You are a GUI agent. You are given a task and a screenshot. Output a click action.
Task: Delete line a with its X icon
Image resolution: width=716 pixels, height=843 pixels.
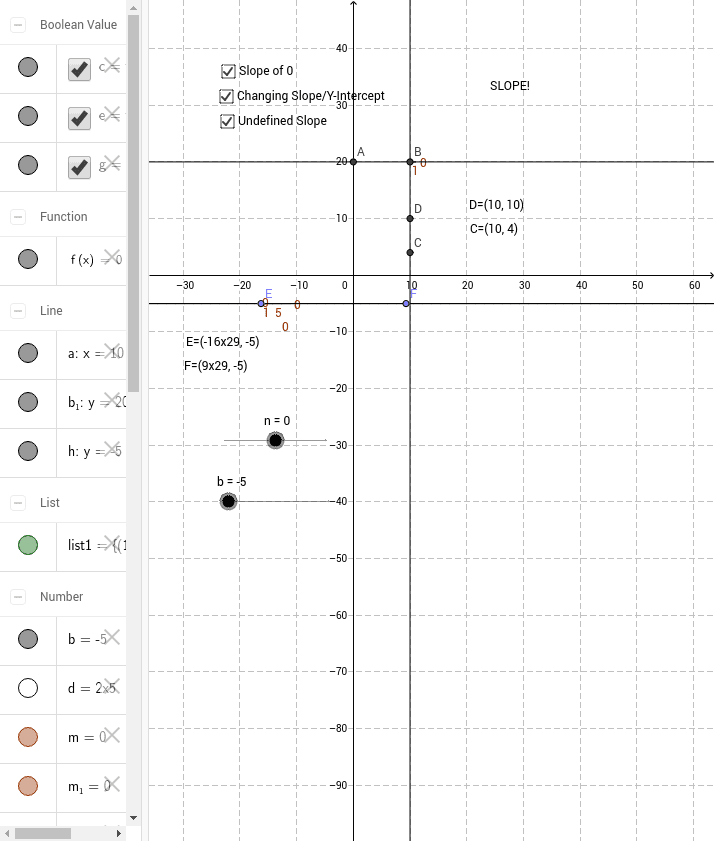(x=112, y=351)
